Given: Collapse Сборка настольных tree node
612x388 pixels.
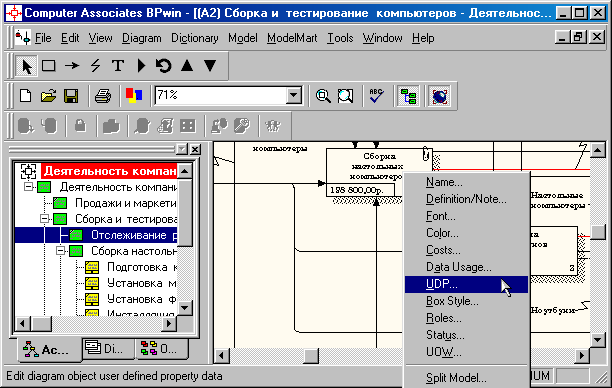Looking at the screenshot, I should pos(61,251).
